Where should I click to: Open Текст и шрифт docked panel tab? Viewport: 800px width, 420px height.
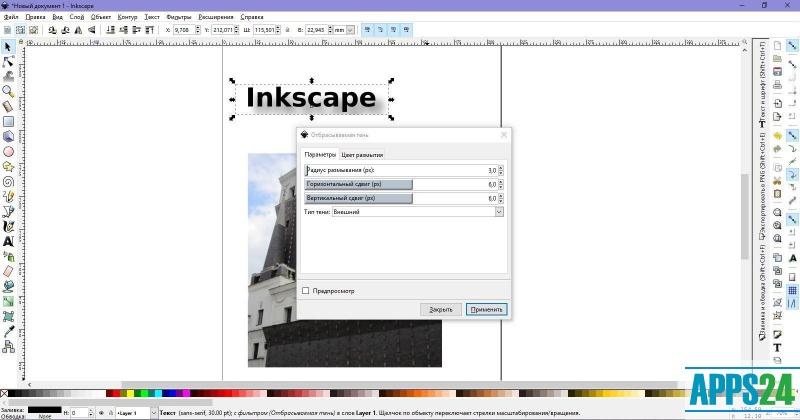pos(762,85)
